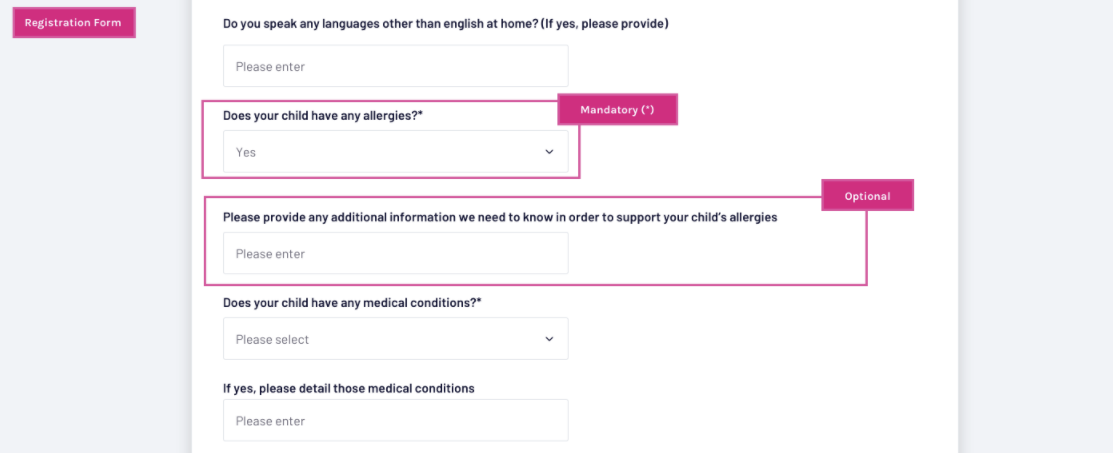This screenshot has height=453, width=1113.
Task: Click the additional allergy information input field
Action: click(395, 254)
